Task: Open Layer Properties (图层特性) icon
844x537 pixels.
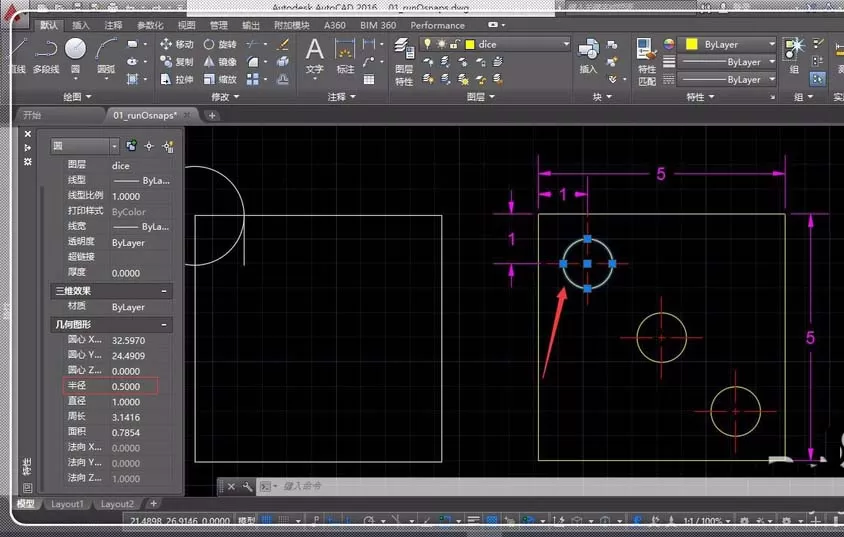Action: coord(404,62)
